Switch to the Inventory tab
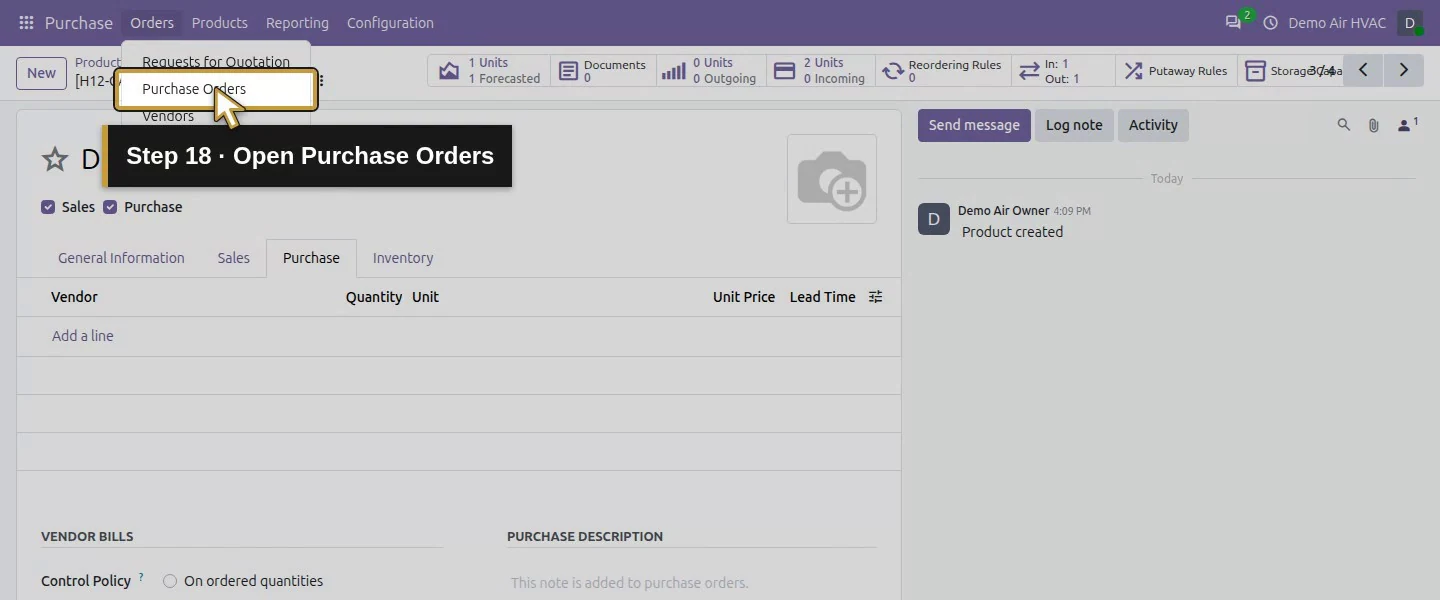1440x600 pixels. pos(403,258)
